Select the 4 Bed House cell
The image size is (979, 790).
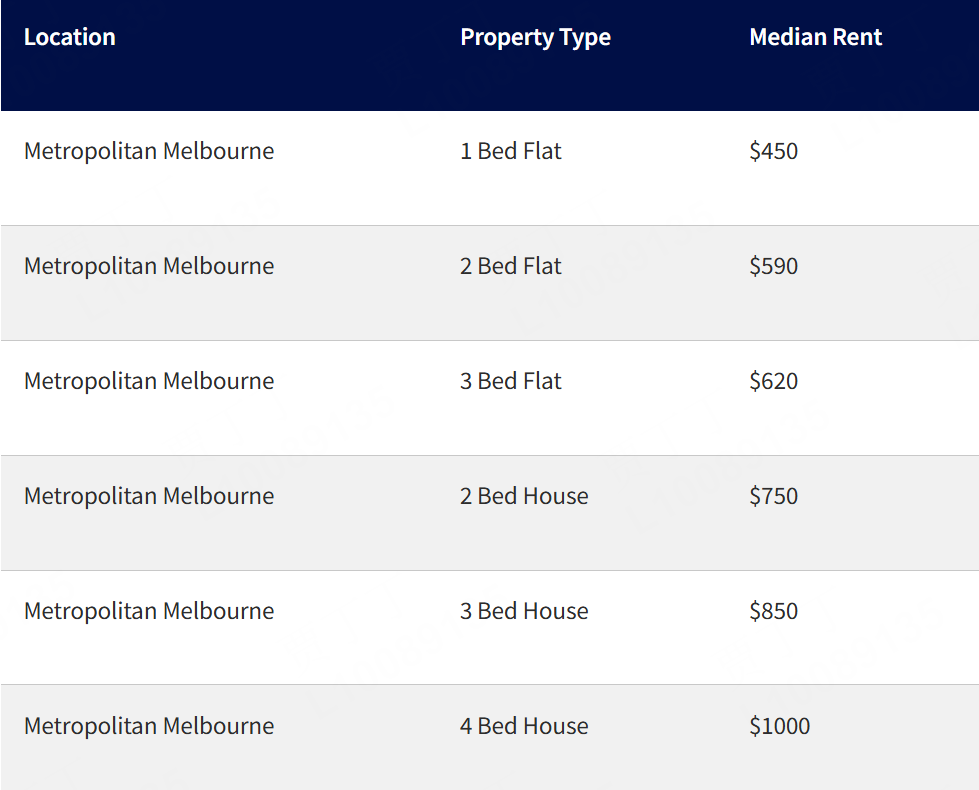(x=524, y=727)
